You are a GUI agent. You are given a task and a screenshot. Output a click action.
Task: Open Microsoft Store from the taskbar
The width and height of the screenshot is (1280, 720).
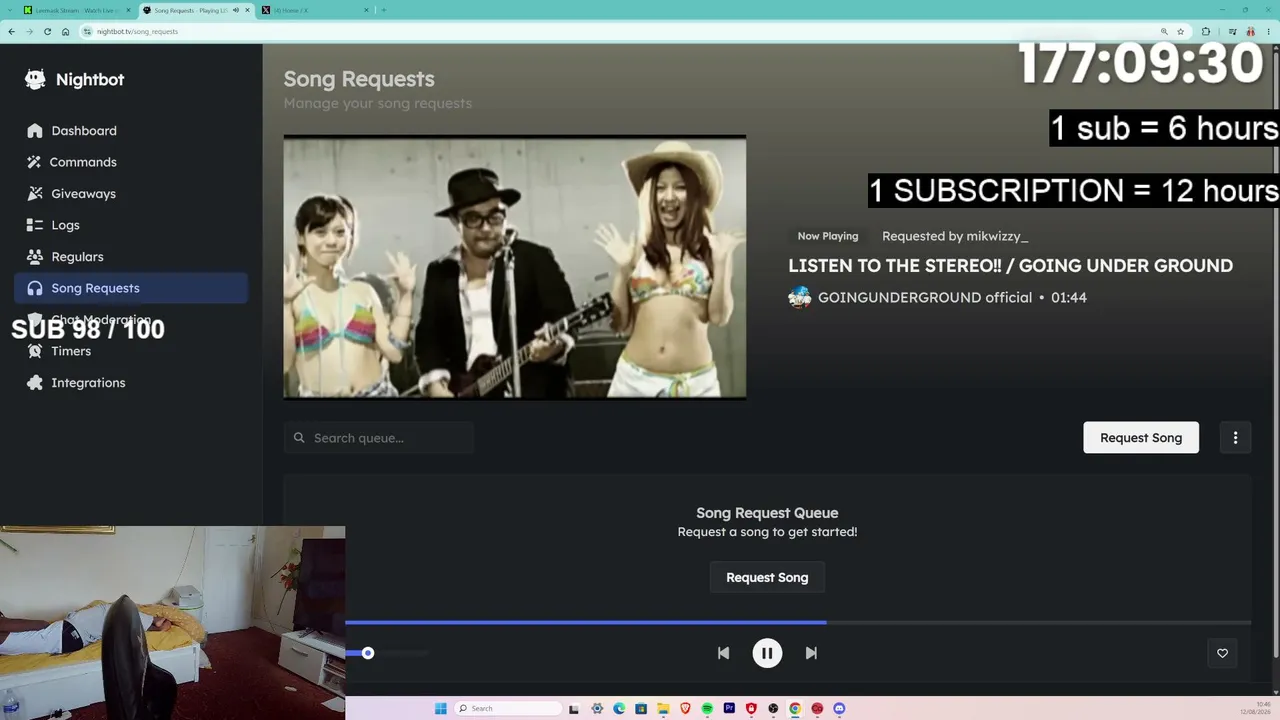pos(641,709)
